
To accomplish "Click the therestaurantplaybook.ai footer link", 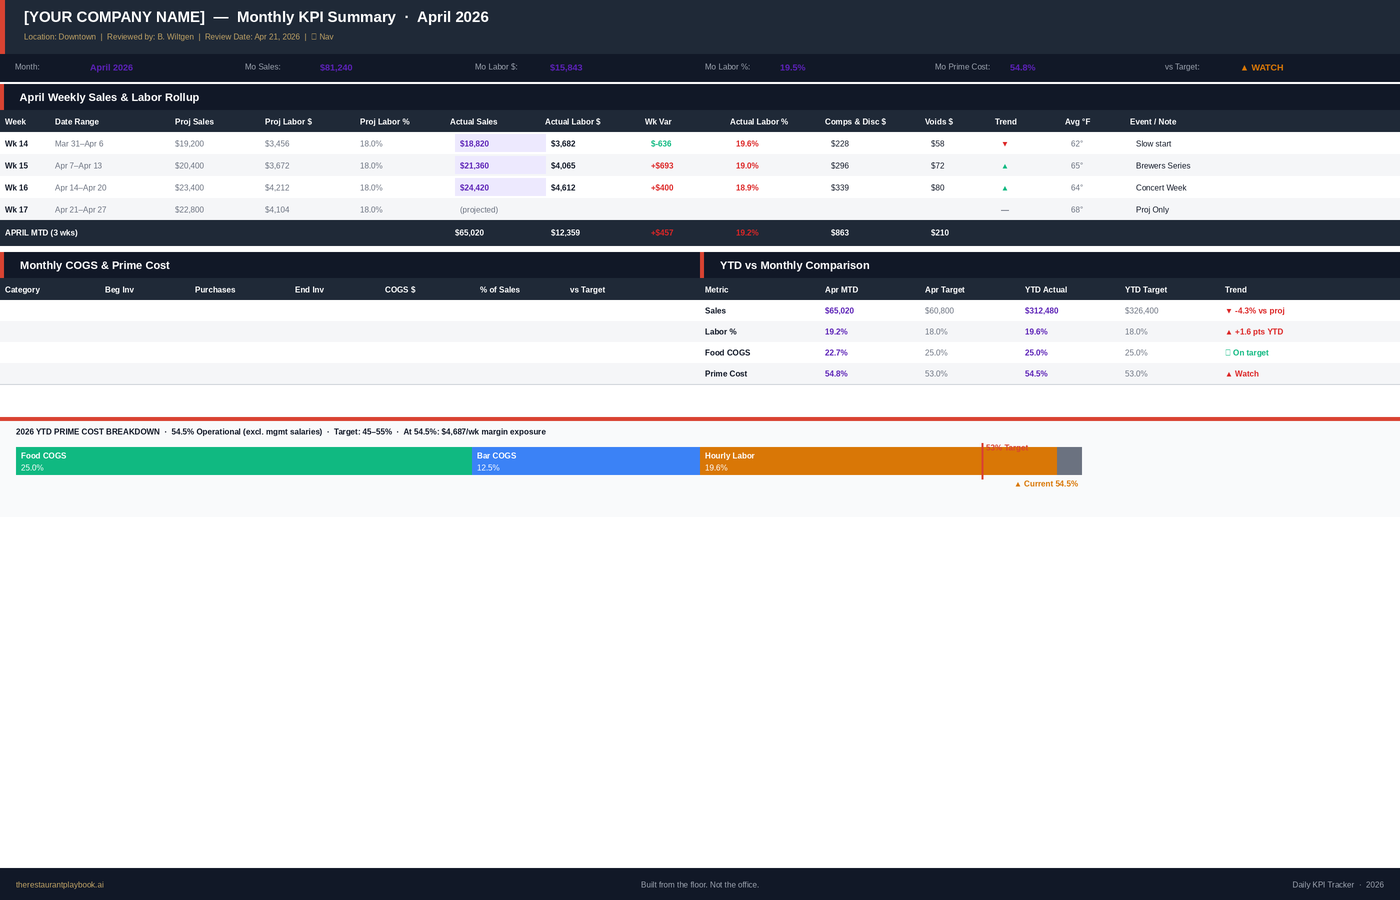I will 60,885.
